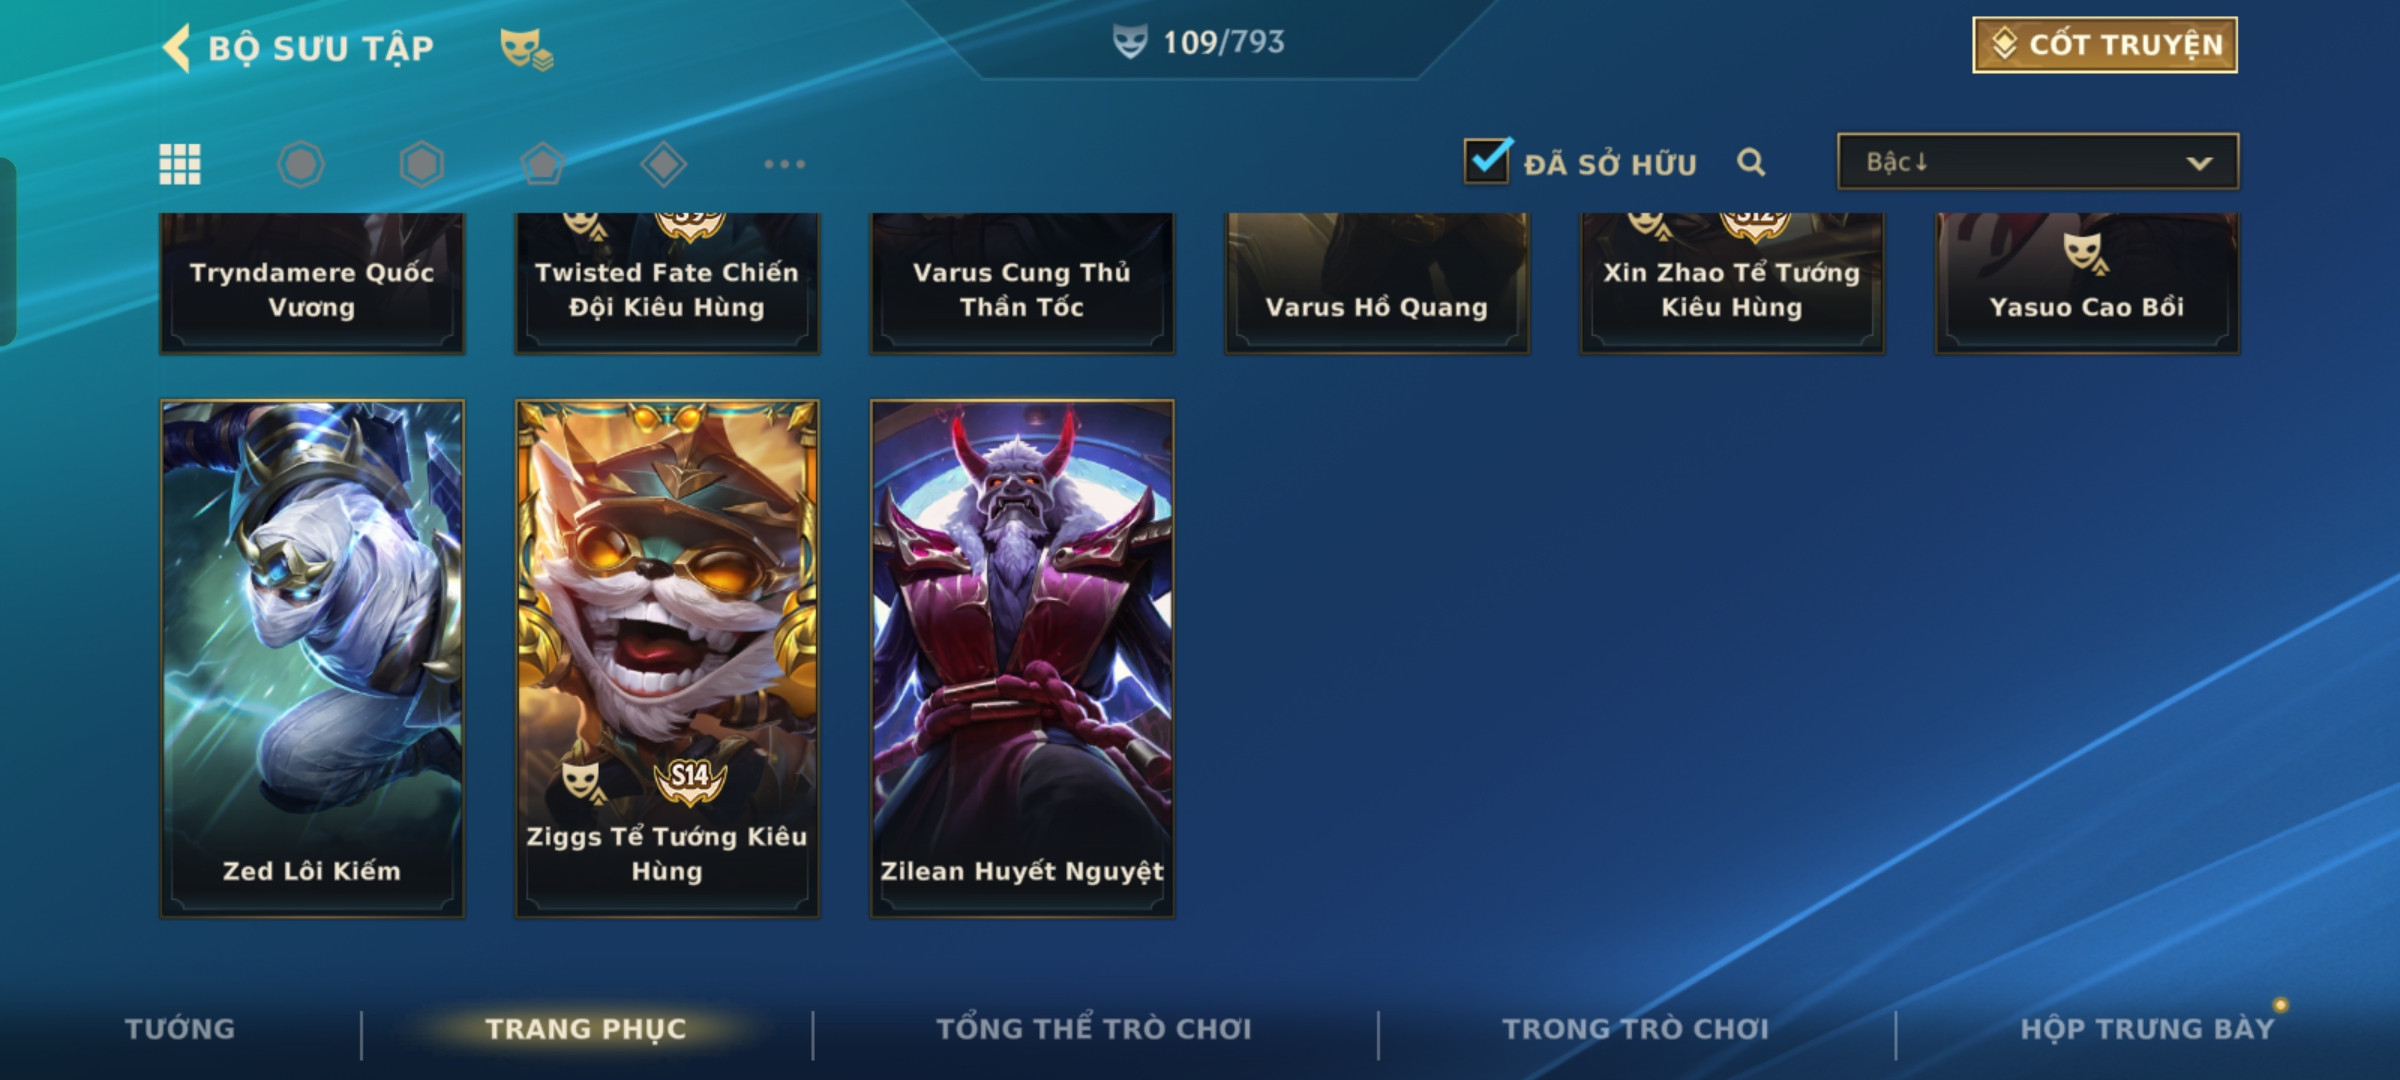
Task: Open the HỘP TRƯNG BÀY tab
Action: coord(2148,1029)
